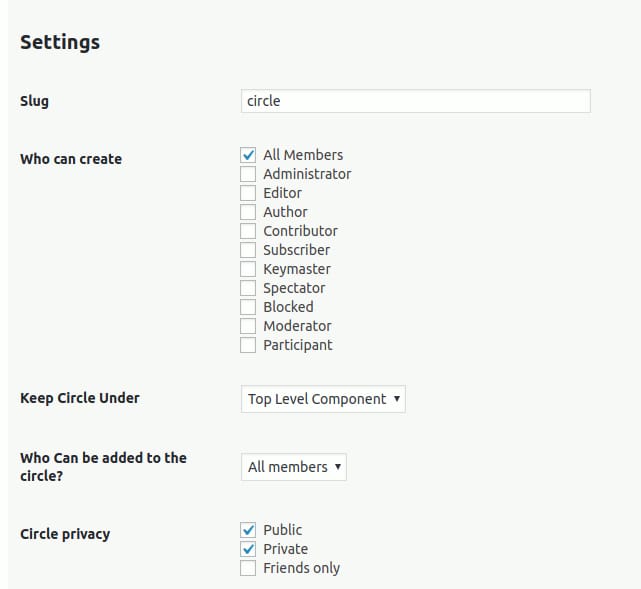Check the Participant checkbox
641x589 pixels.
pyautogui.click(x=249, y=345)
